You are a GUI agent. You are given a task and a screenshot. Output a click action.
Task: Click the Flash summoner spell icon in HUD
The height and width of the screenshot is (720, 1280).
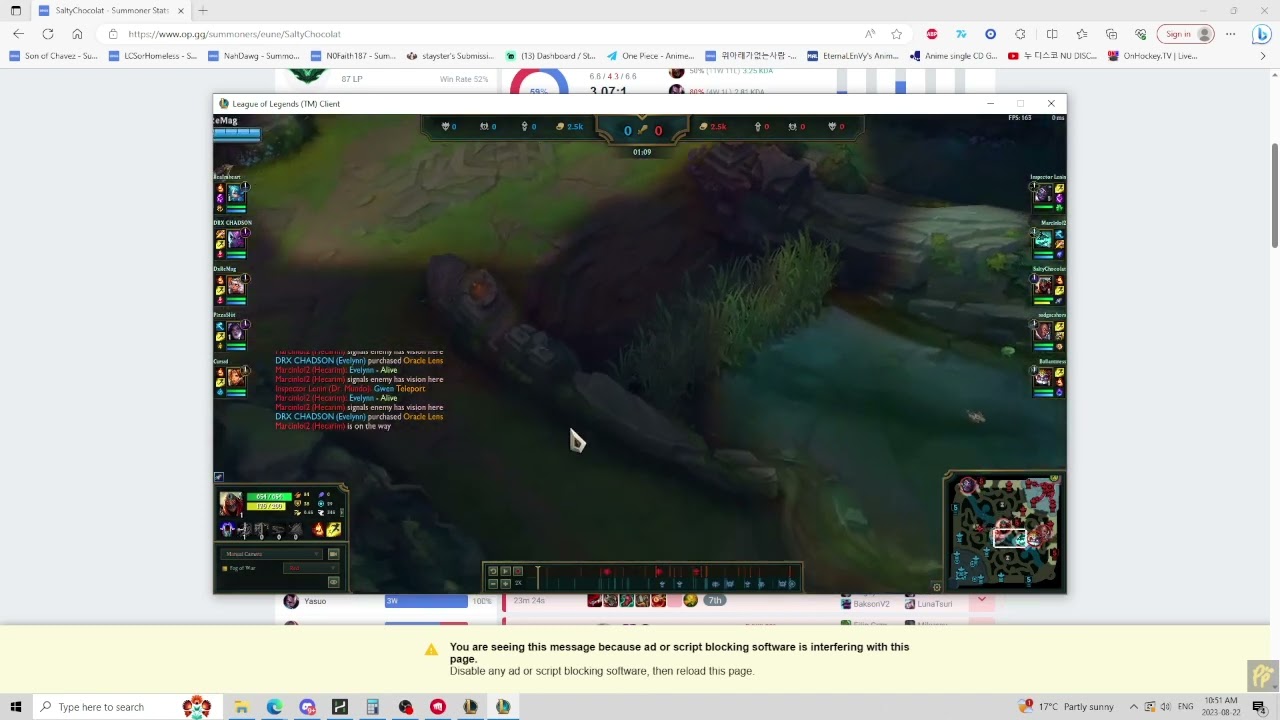pyautogui.click(x=333, y=529)
